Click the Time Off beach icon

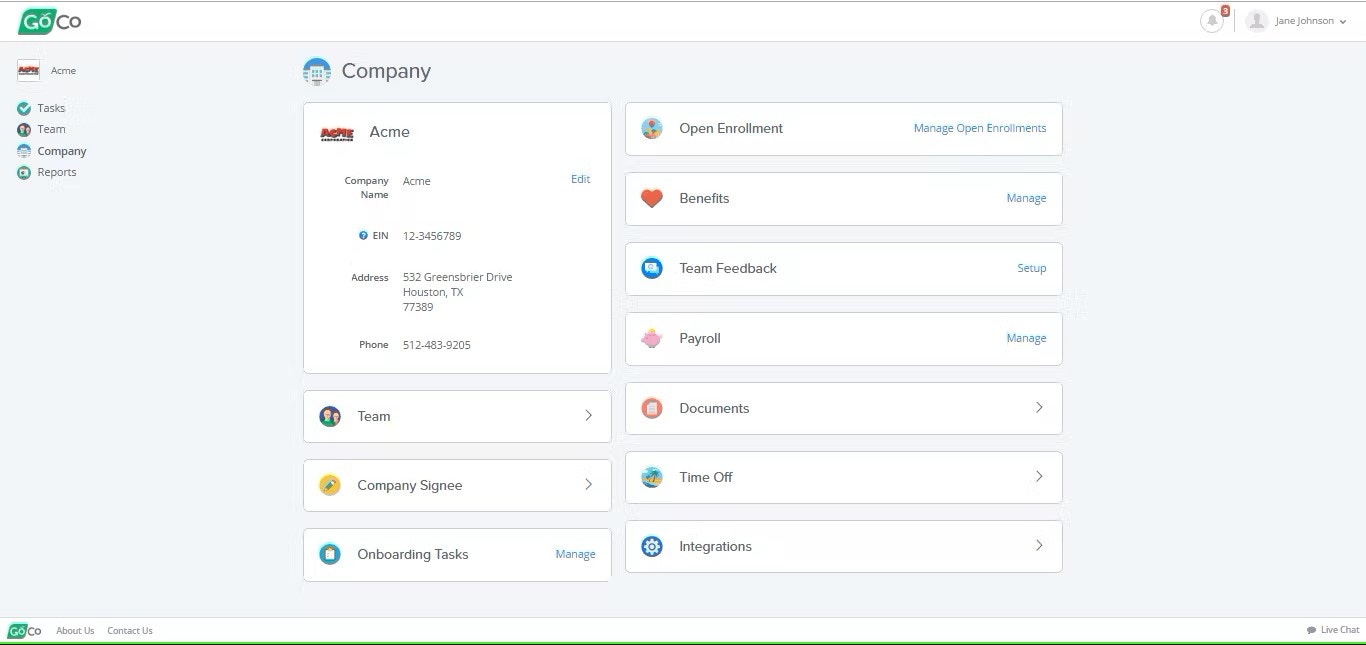[x=651, y=477]
